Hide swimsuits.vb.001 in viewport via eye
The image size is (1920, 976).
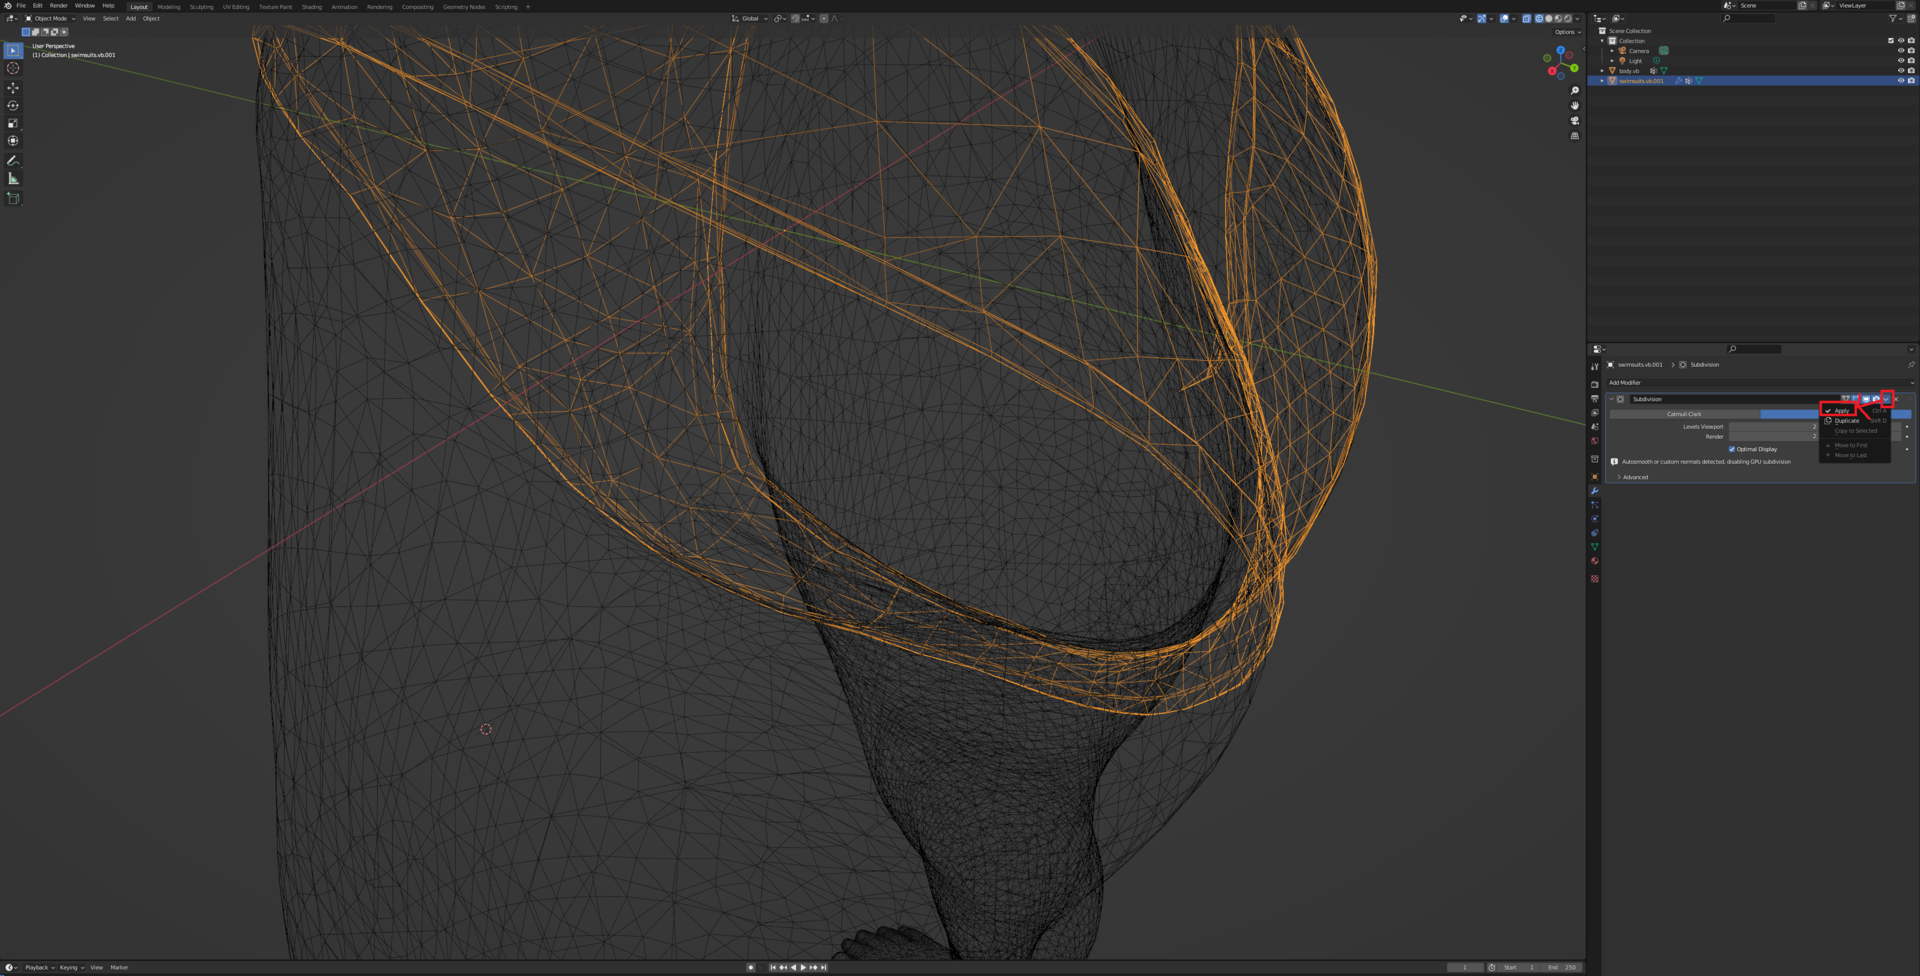1901,81
